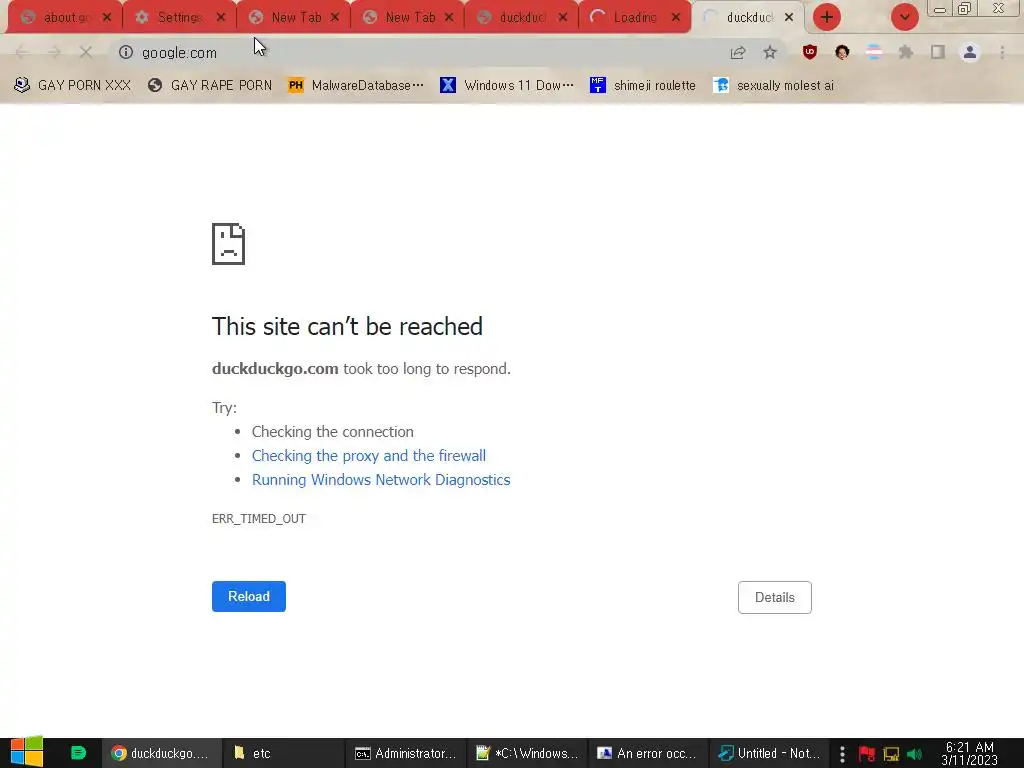Open the Windows Start button
1024x768 pixels.
point(27,752)
